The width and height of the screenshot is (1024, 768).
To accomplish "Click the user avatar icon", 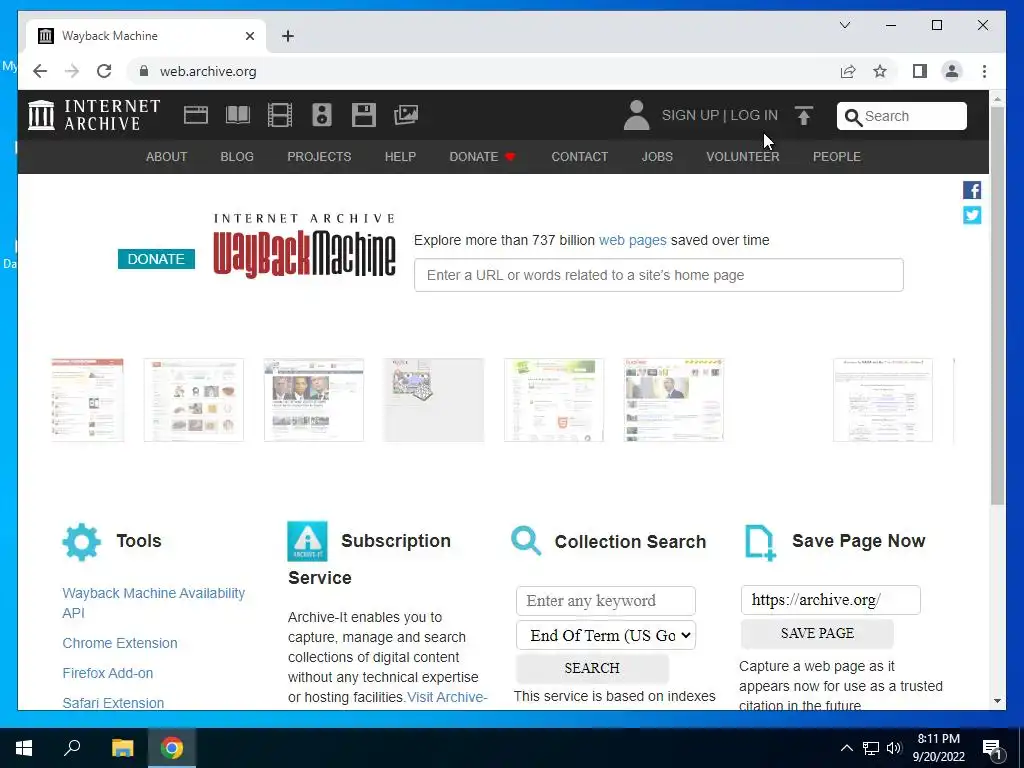I will point(636,115).
